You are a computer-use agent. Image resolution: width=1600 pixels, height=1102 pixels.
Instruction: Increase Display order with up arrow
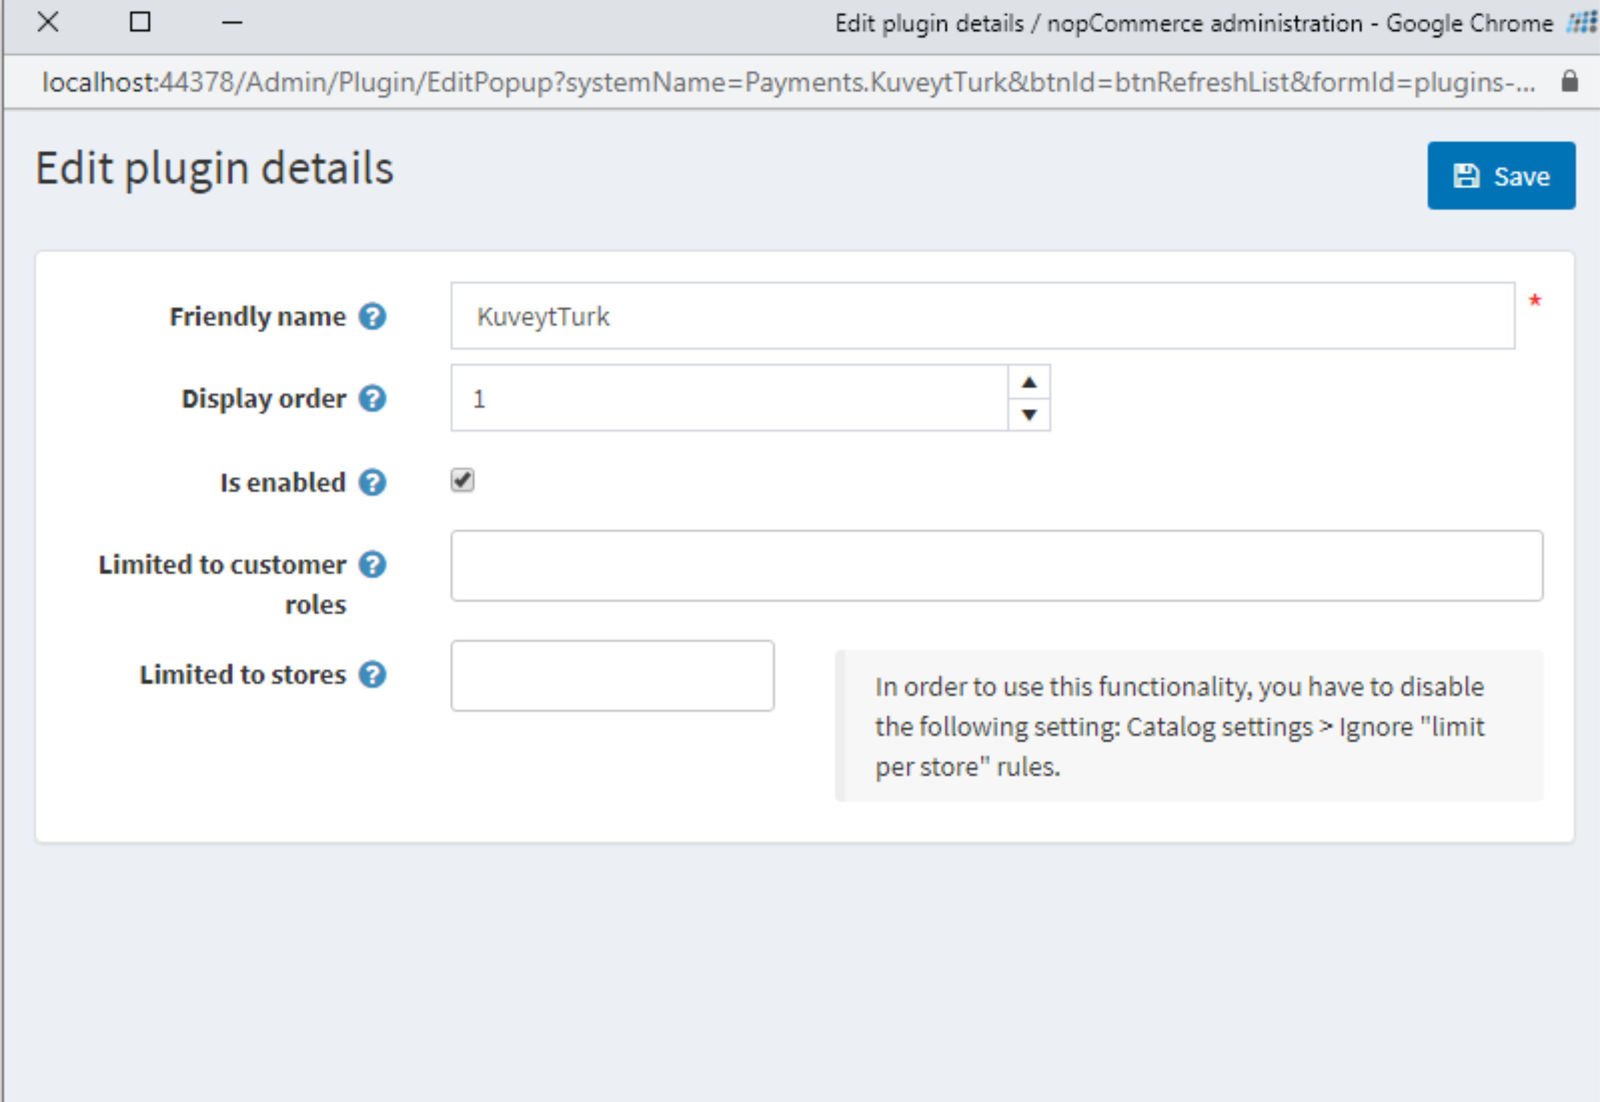coord(1029,382)
